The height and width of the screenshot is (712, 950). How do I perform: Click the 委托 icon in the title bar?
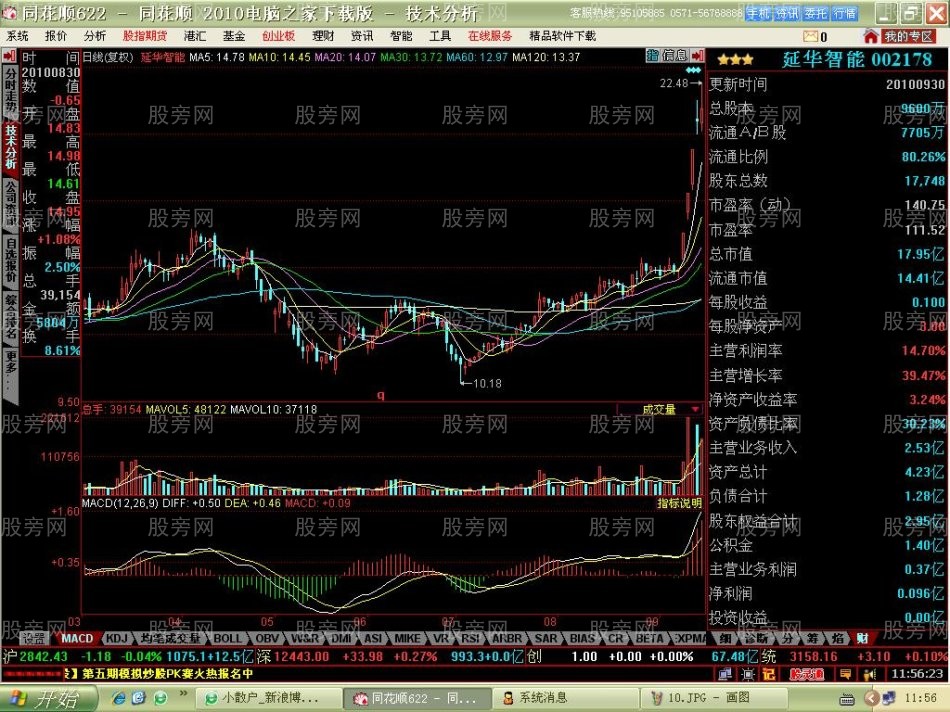(x=820, y=10)
